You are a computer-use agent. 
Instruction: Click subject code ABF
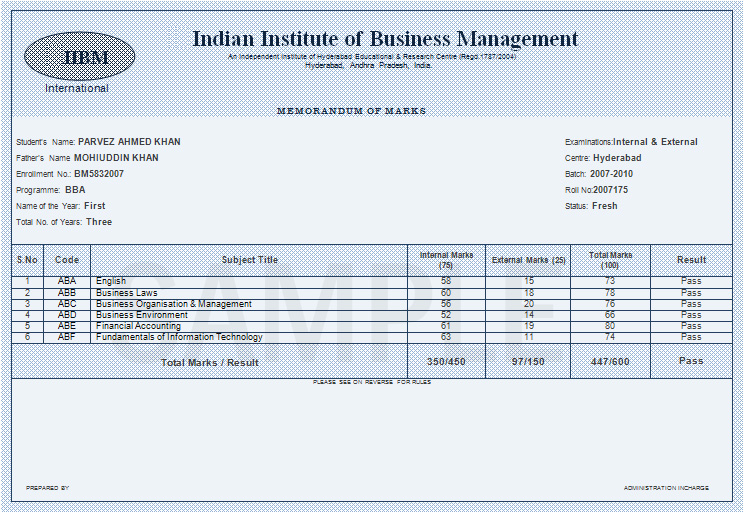click(x=67, y=337)
